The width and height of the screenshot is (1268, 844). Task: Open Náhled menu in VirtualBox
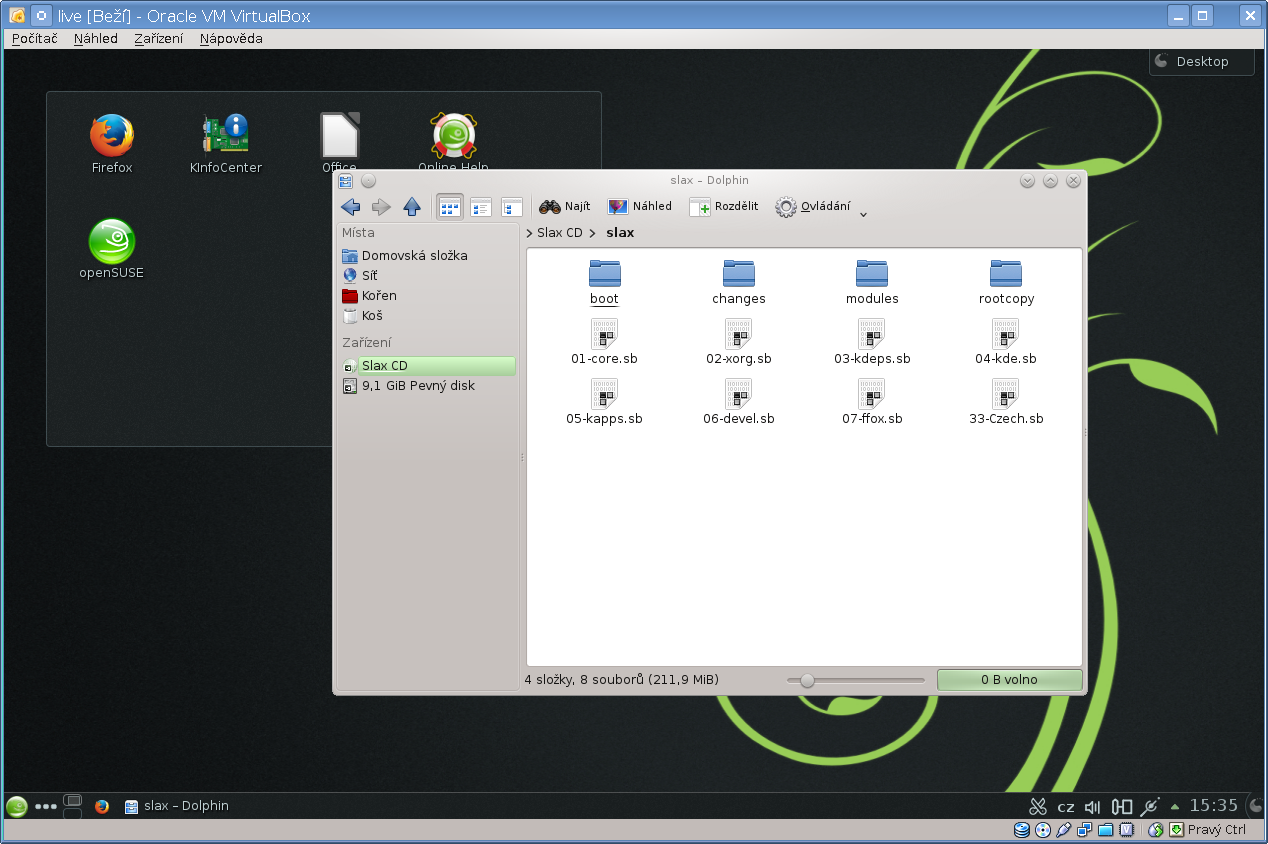pos(96,38)
